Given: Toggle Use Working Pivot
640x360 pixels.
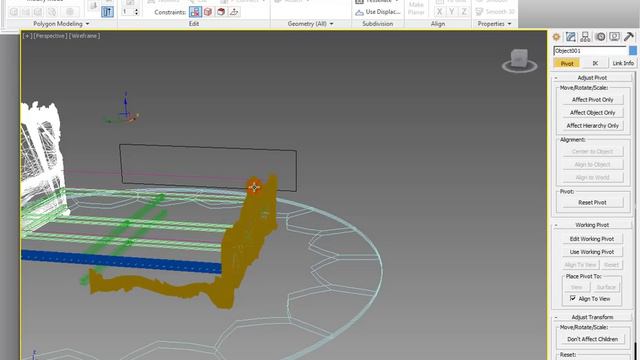Looking at the screenshot, I should click(592, 252).
